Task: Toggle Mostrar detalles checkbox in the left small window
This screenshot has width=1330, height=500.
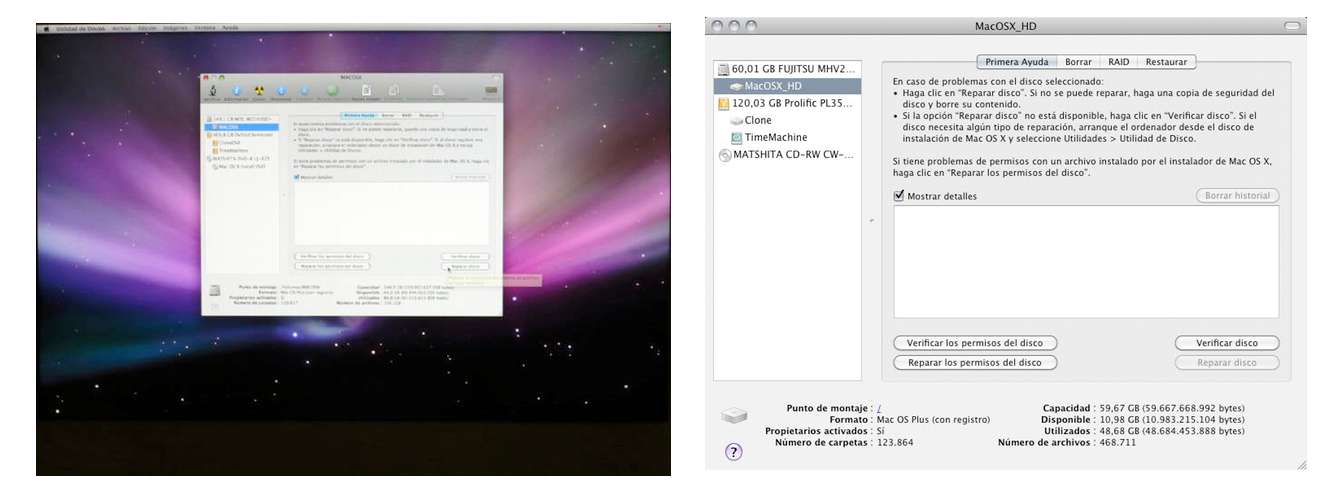Action: pyautogui.click(x=296, y=177)
